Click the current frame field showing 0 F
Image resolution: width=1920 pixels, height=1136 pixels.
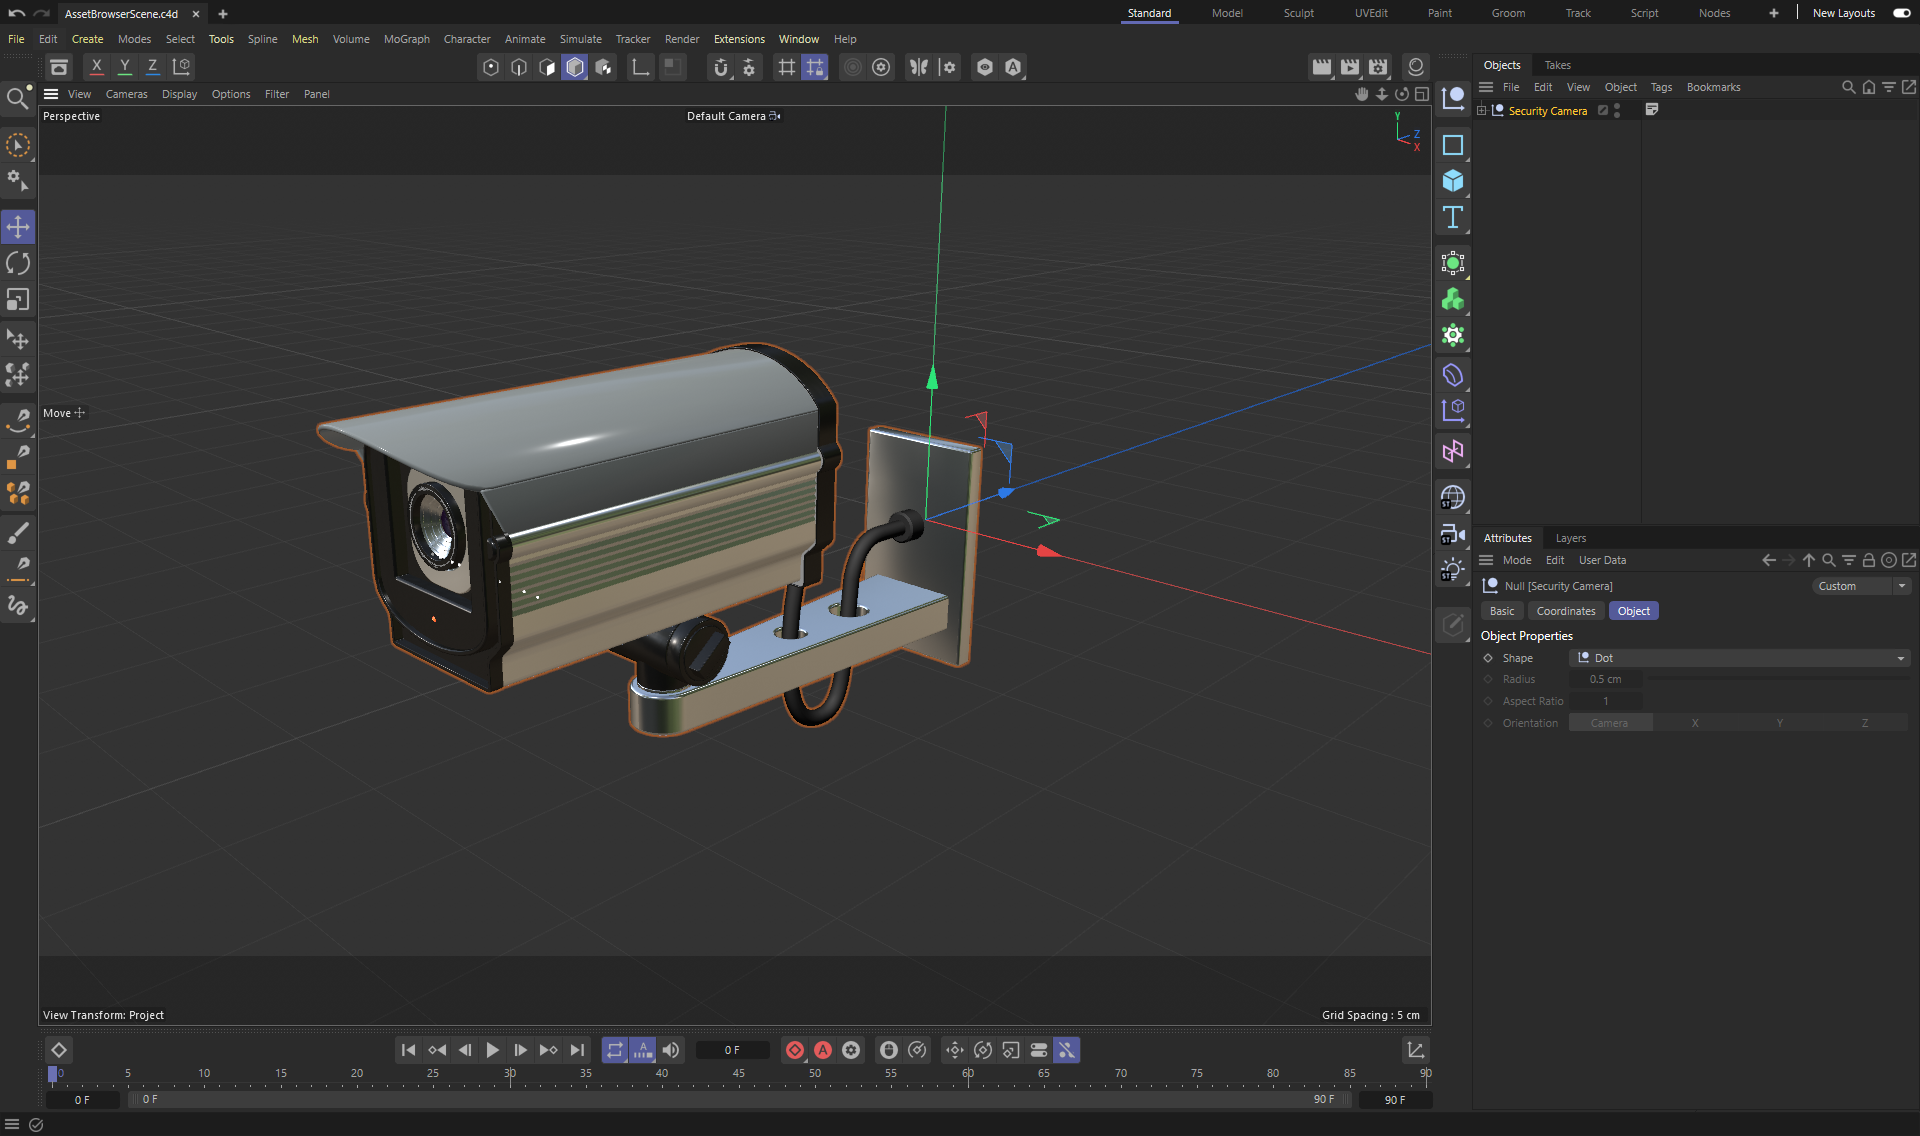(732, 1050)
